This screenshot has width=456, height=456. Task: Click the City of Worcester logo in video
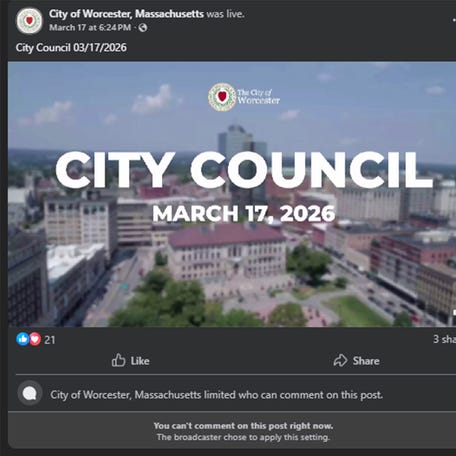[x=244, y=97]
